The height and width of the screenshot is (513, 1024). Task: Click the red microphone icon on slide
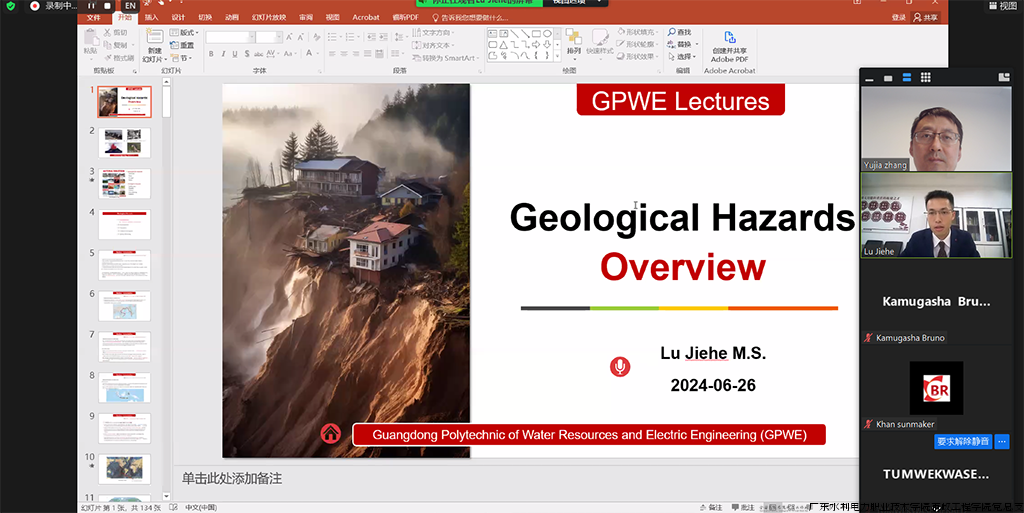tap(620, 367)
